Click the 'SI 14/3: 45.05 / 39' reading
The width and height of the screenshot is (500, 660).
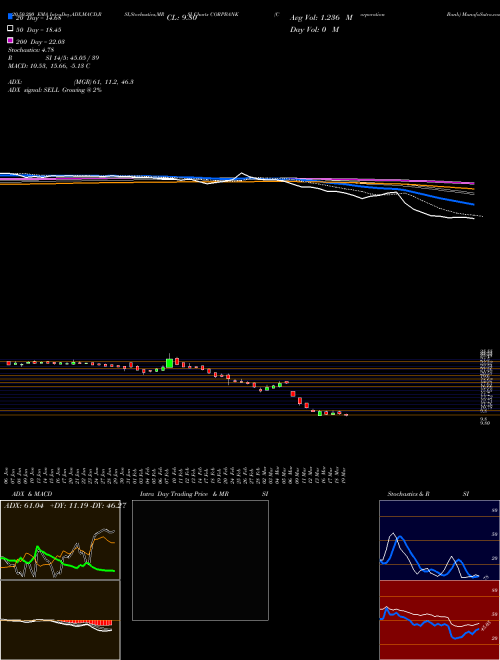tap(72, 58)
